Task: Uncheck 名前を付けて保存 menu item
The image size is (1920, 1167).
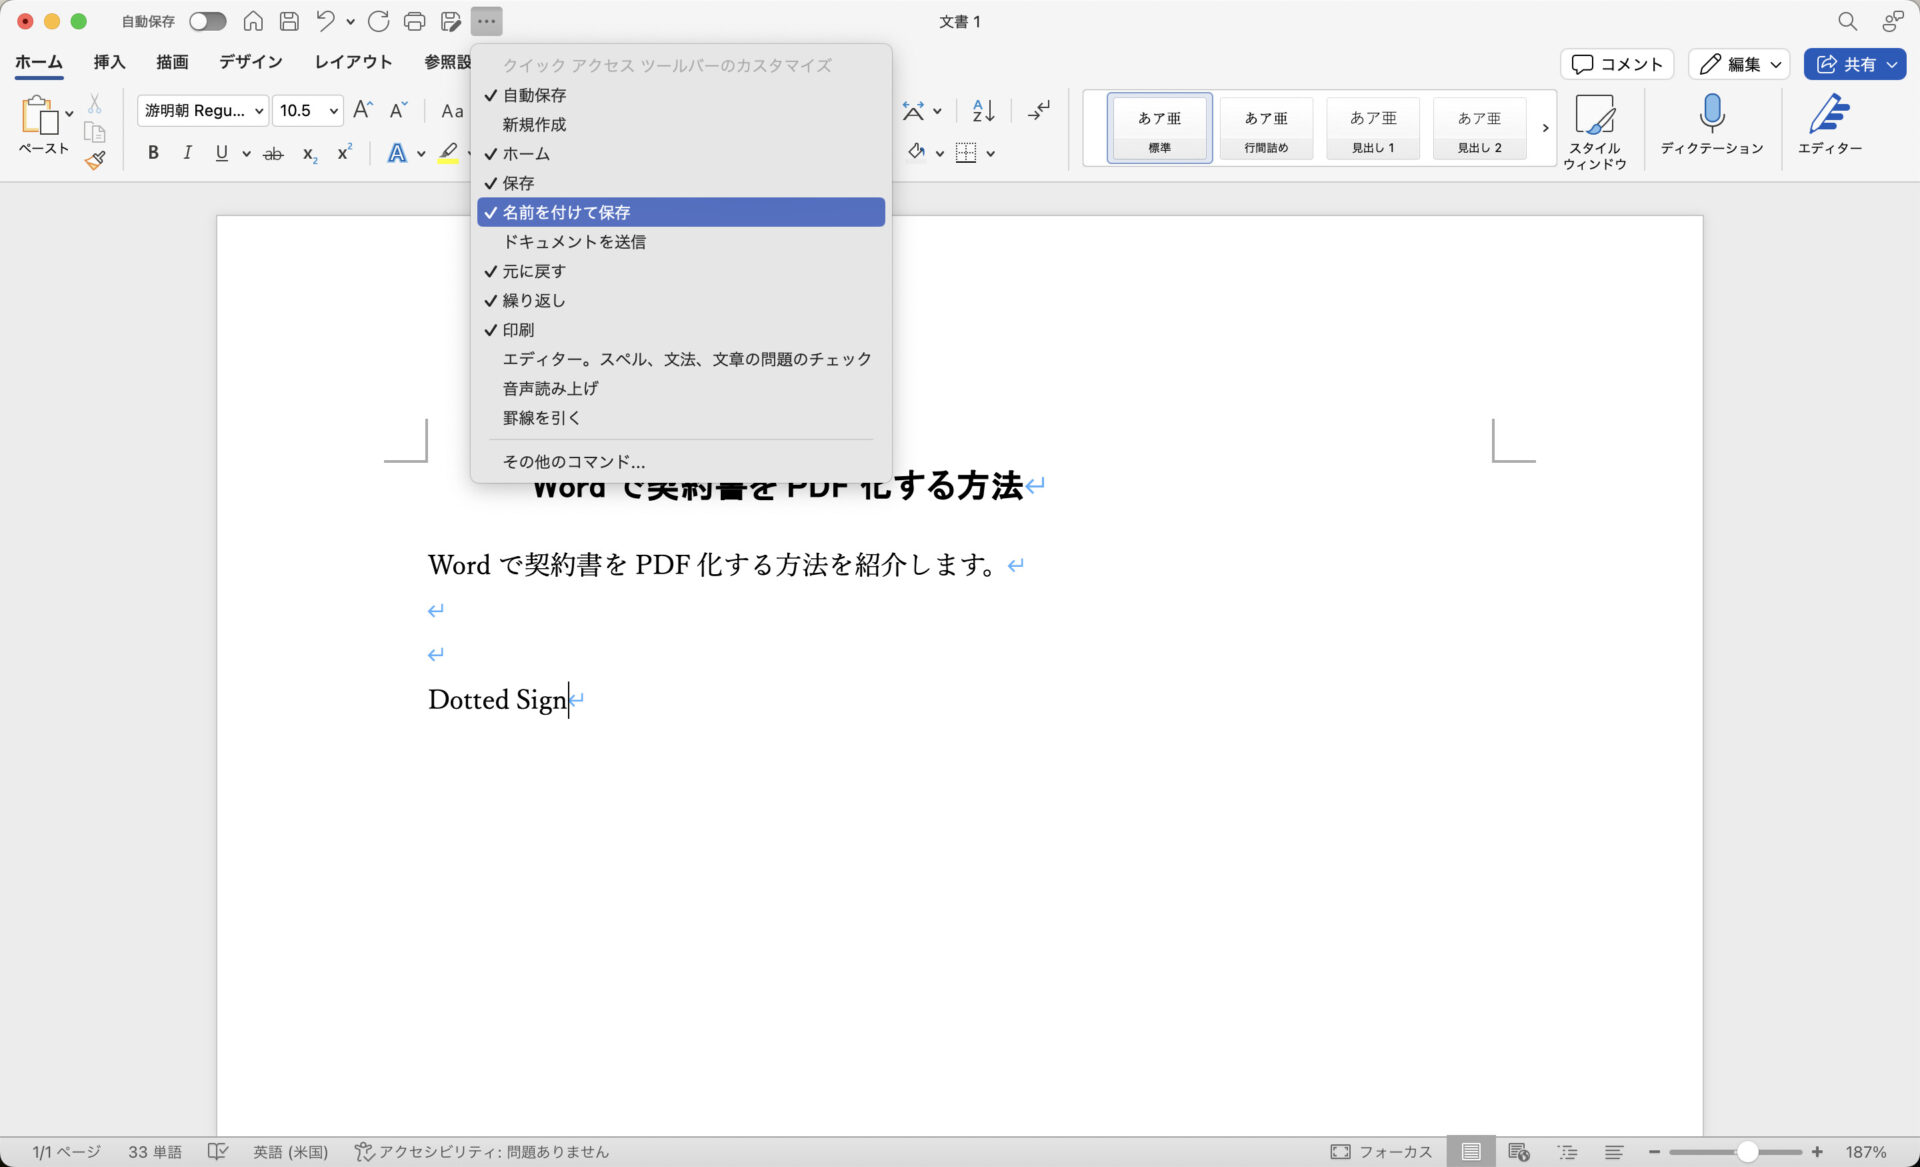Action: [x=681, y=212]
